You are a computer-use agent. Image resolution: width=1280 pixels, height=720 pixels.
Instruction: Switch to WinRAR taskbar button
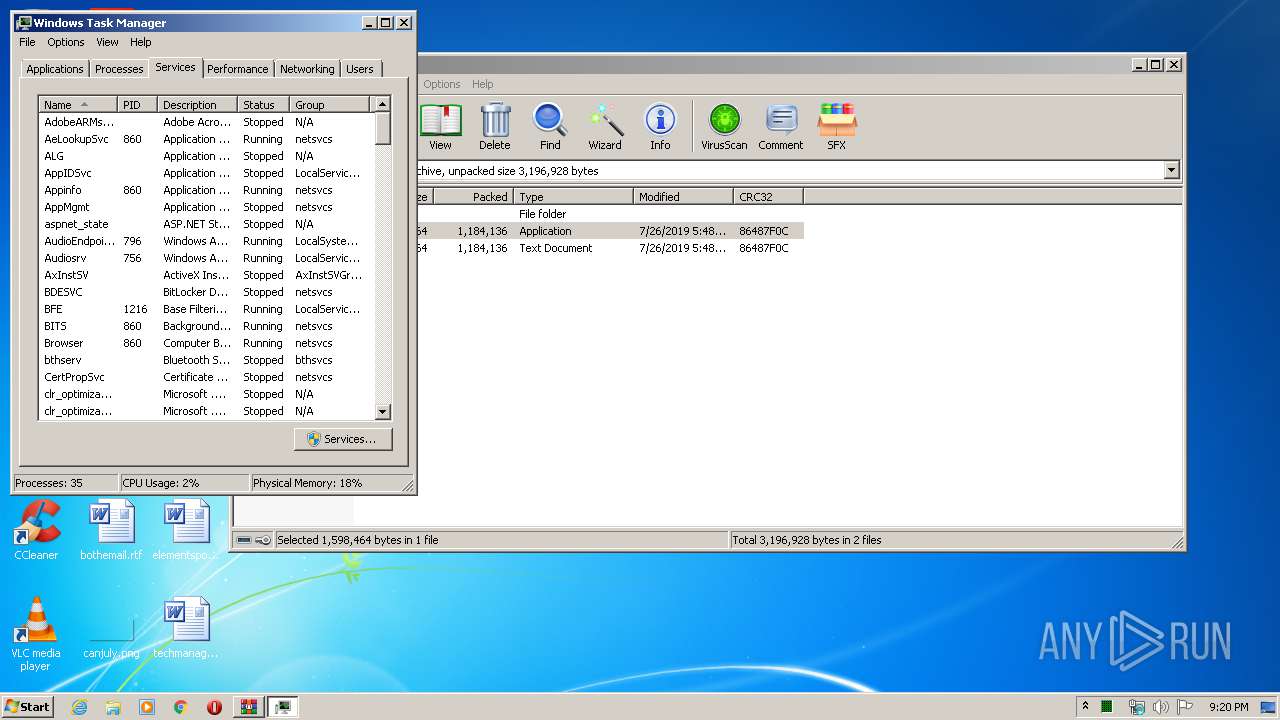click(x=248, y=706)
